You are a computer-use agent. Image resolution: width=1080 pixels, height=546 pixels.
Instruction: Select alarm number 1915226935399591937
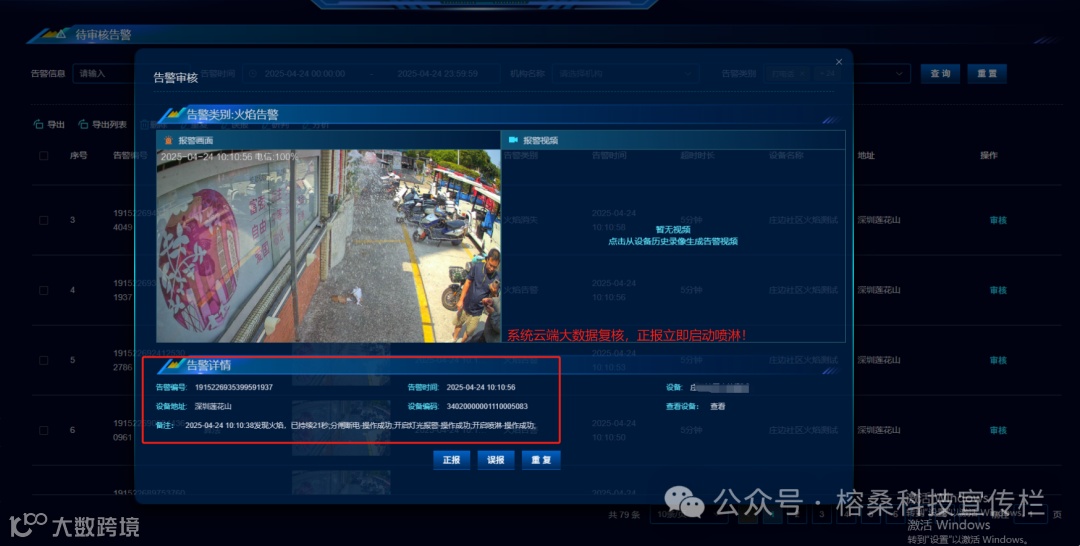[x=233, y=388]
